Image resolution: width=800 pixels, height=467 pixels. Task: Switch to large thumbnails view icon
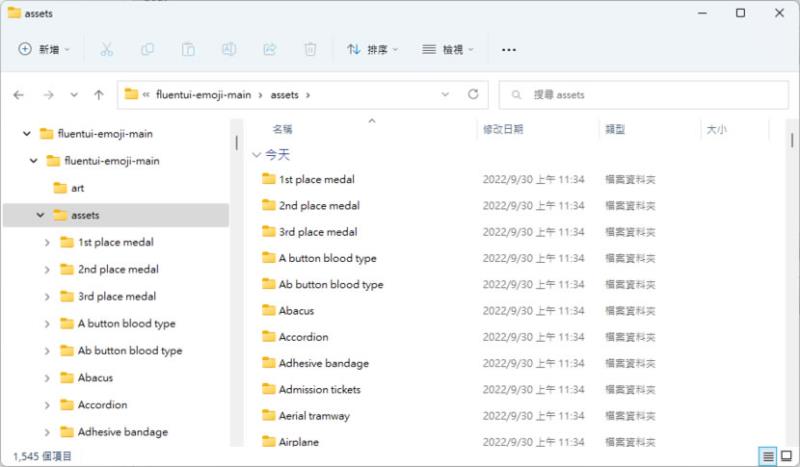tap(786, 456)
